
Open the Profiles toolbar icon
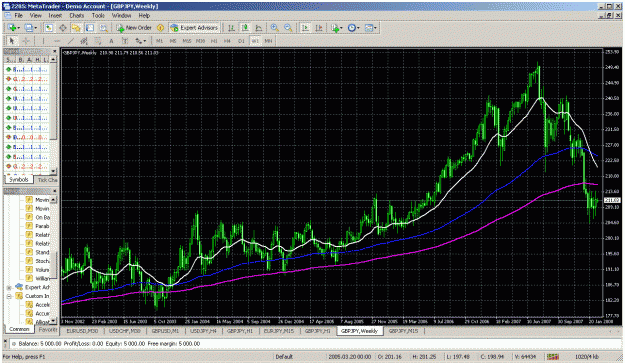[28, 27]
